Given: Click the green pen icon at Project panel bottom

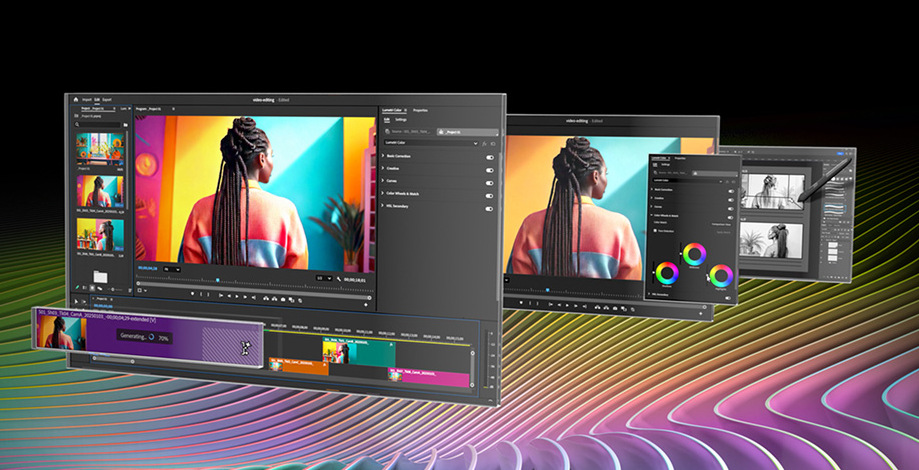Looking at the screenshot, I should [x=77, y=288].
